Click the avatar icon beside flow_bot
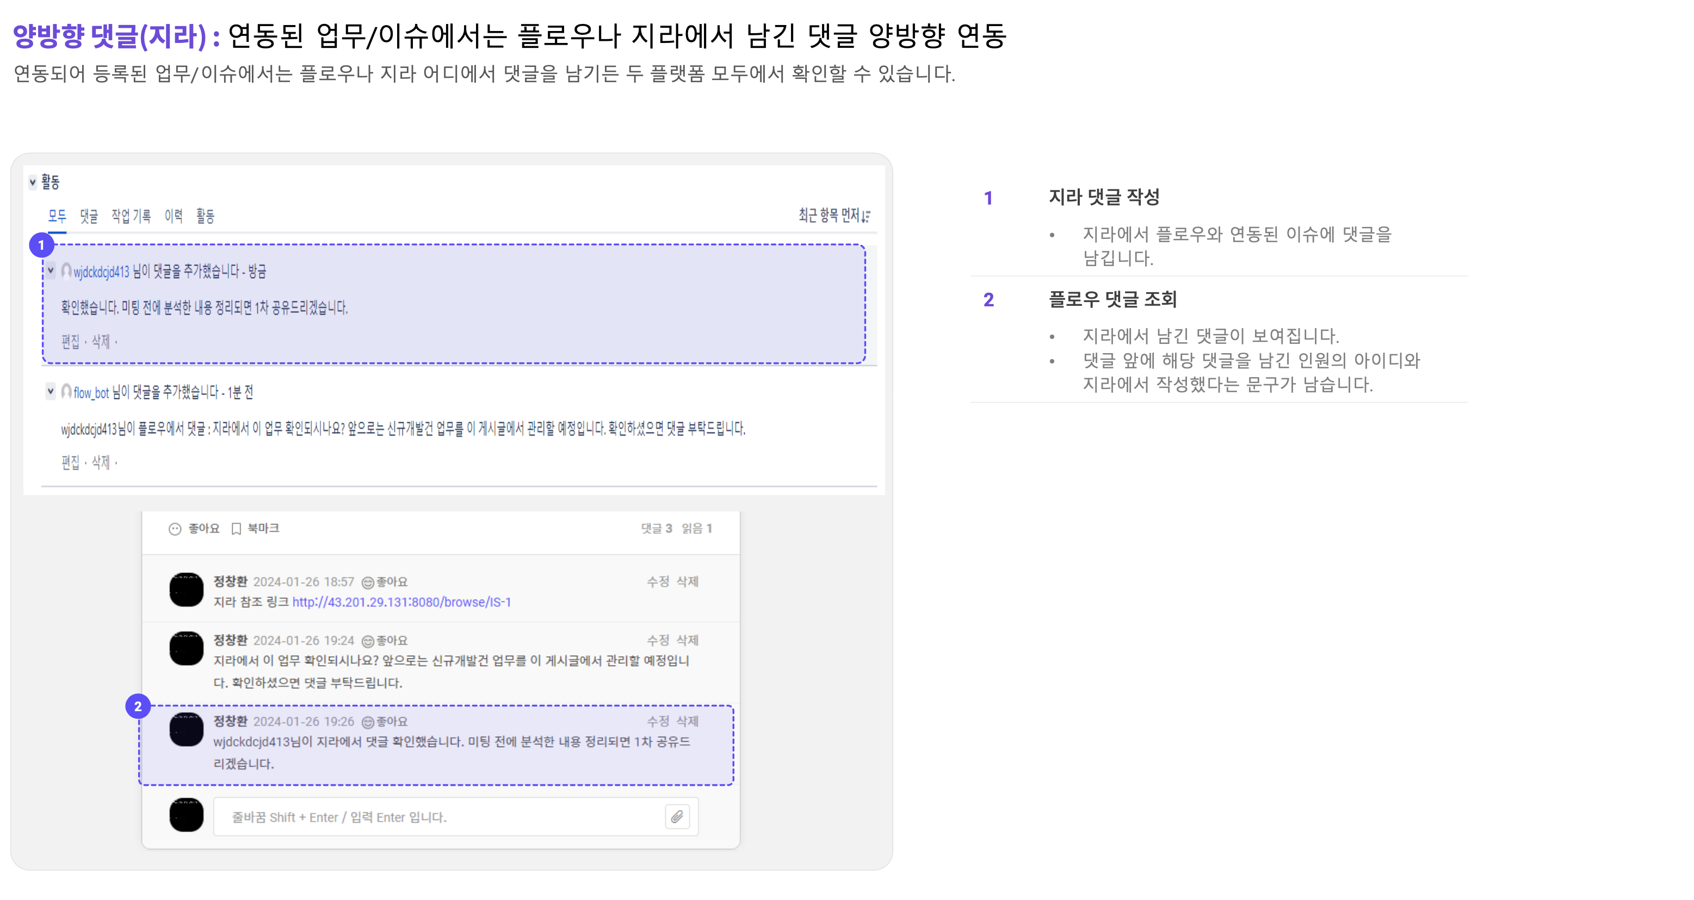This screenshot has width=1694, height=900. 66,392
